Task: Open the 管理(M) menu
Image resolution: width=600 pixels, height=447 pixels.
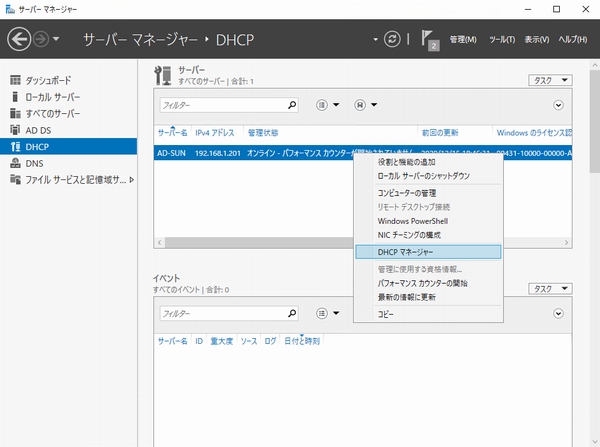Action: coord(463,39)
